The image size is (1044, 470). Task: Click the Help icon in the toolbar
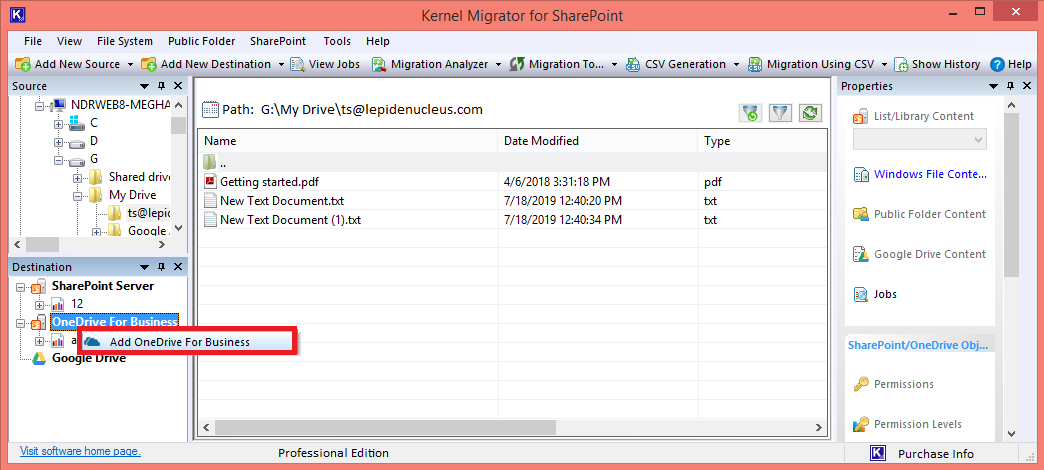(997, 65)
